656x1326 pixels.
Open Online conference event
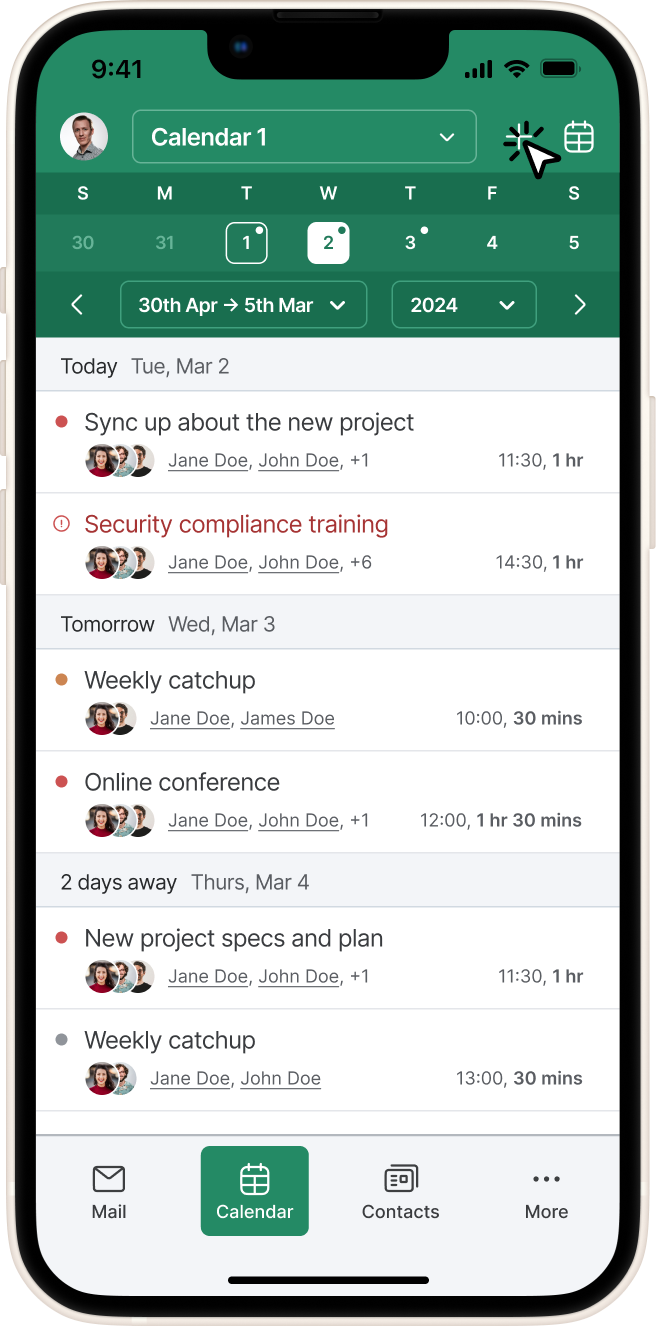pos(182,782)
